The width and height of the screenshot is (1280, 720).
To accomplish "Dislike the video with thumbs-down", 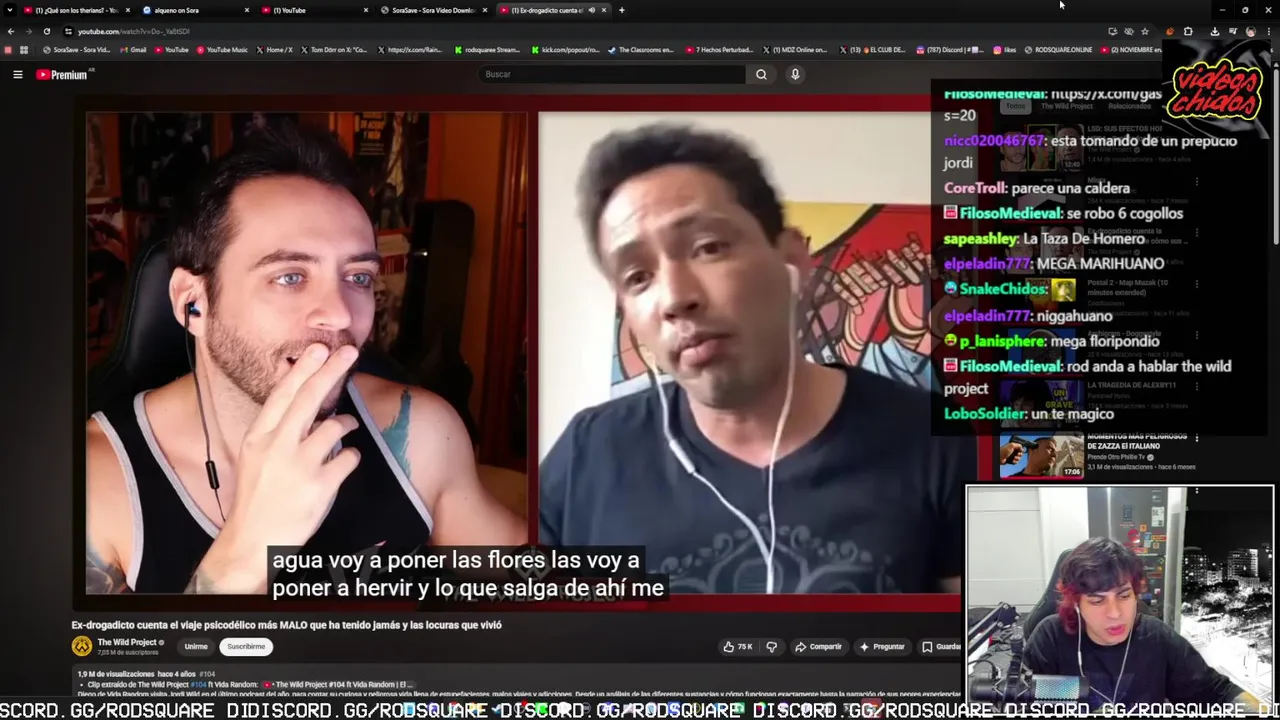I will [771, 647].
